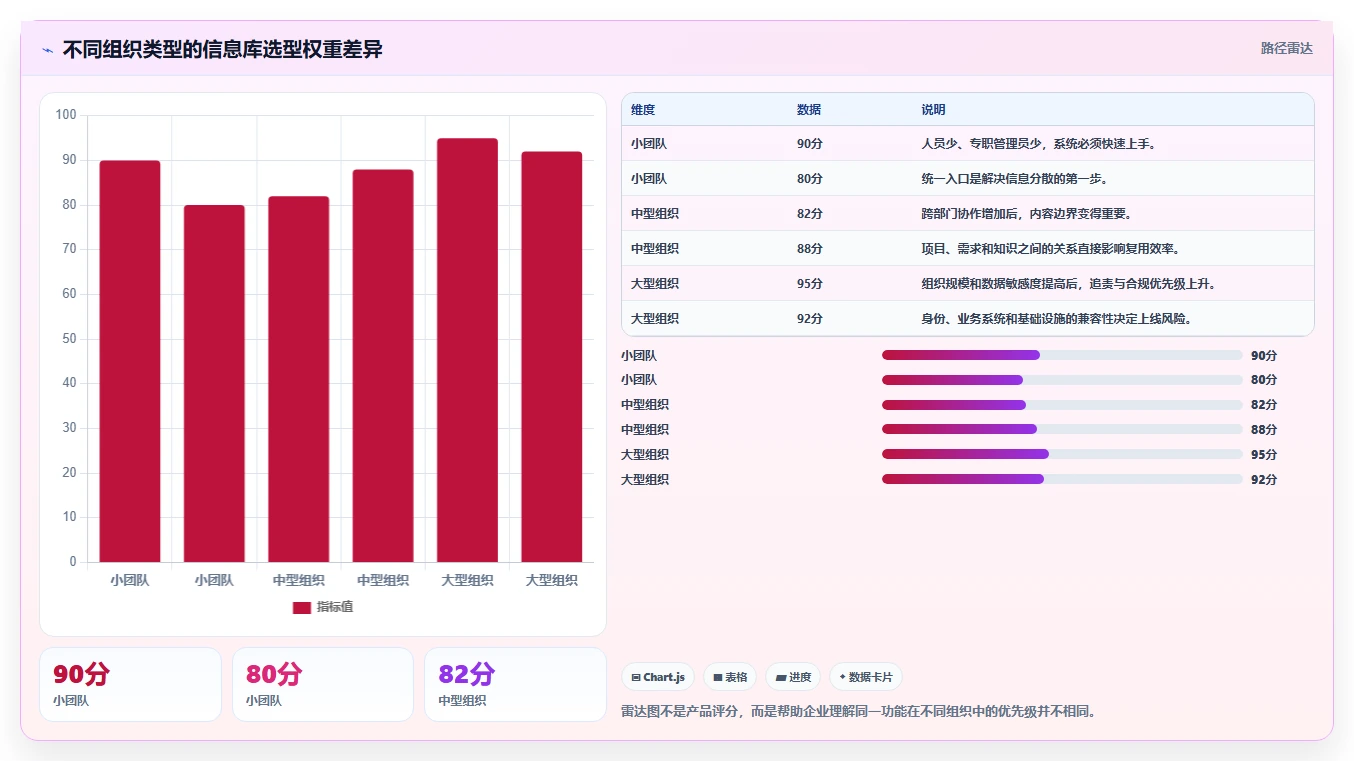Click the 维度 column header

pos(643,110)
